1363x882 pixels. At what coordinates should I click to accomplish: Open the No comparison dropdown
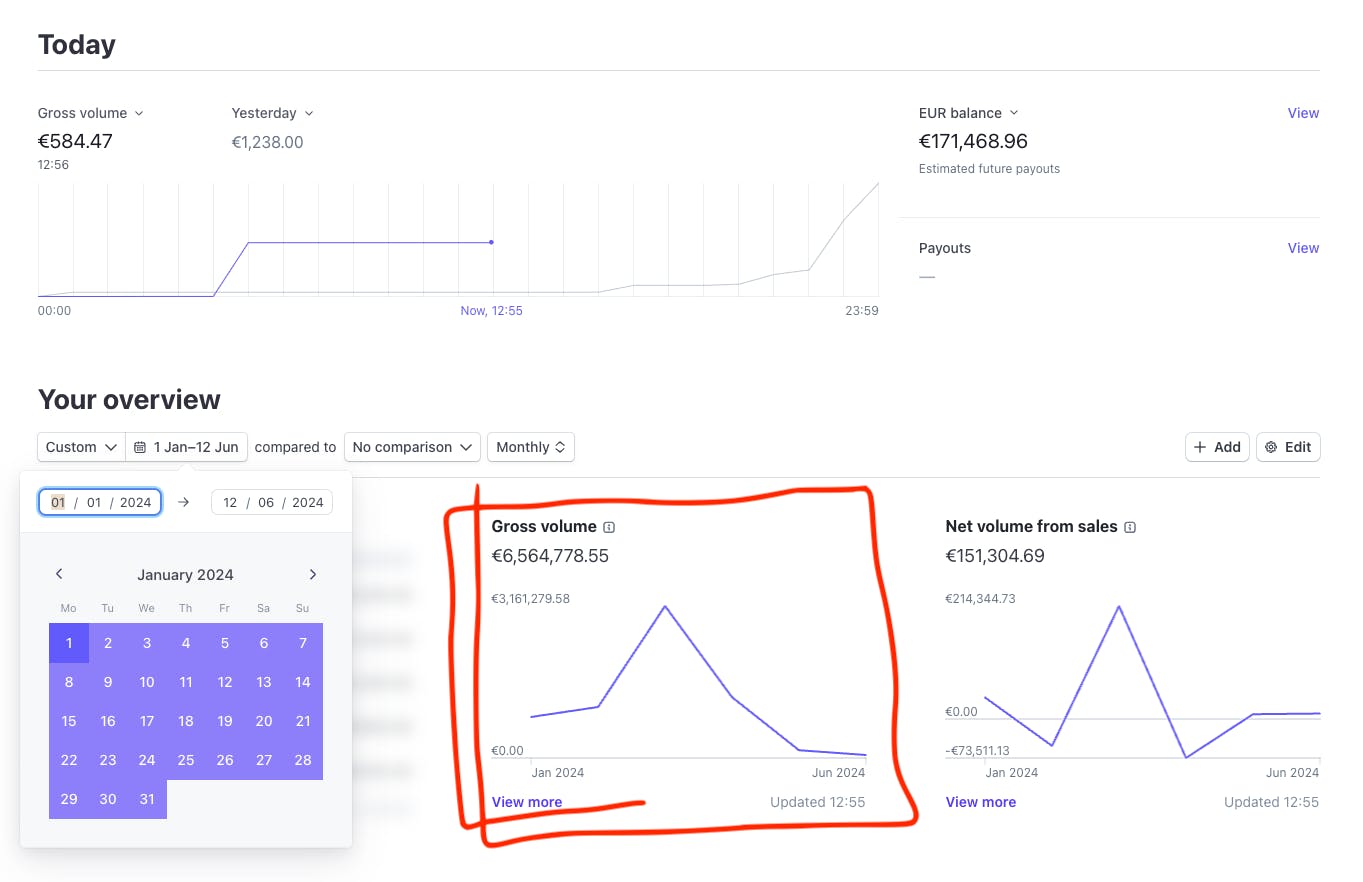tap(411, 447)
